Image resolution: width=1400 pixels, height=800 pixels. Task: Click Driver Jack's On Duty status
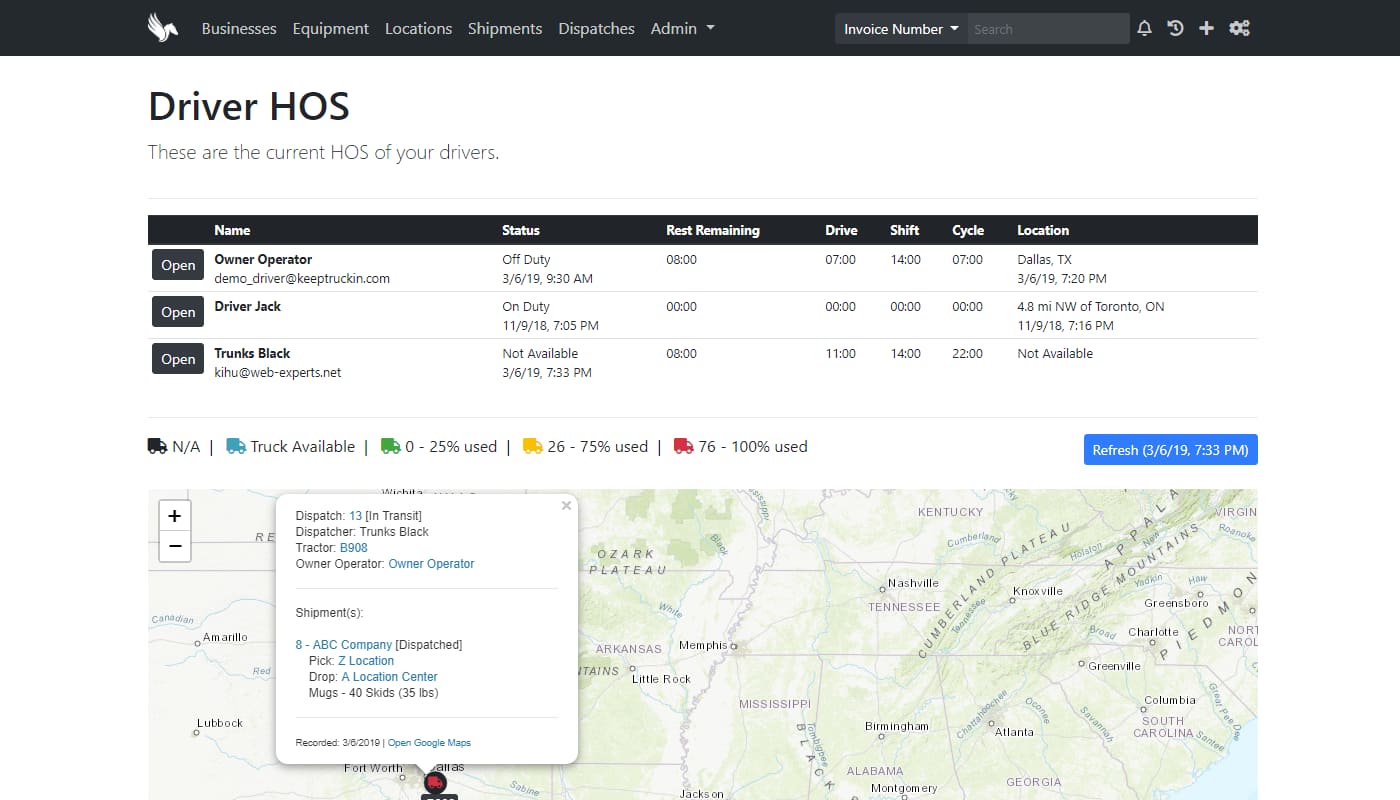pyautogui.click(x=526, y=306)
